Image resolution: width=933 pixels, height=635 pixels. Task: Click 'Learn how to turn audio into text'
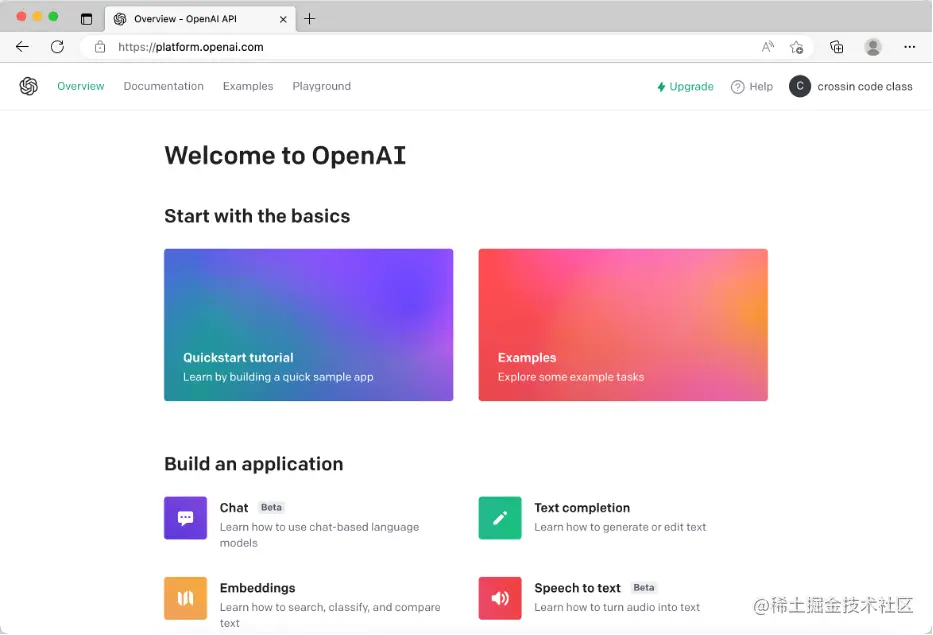617,608
